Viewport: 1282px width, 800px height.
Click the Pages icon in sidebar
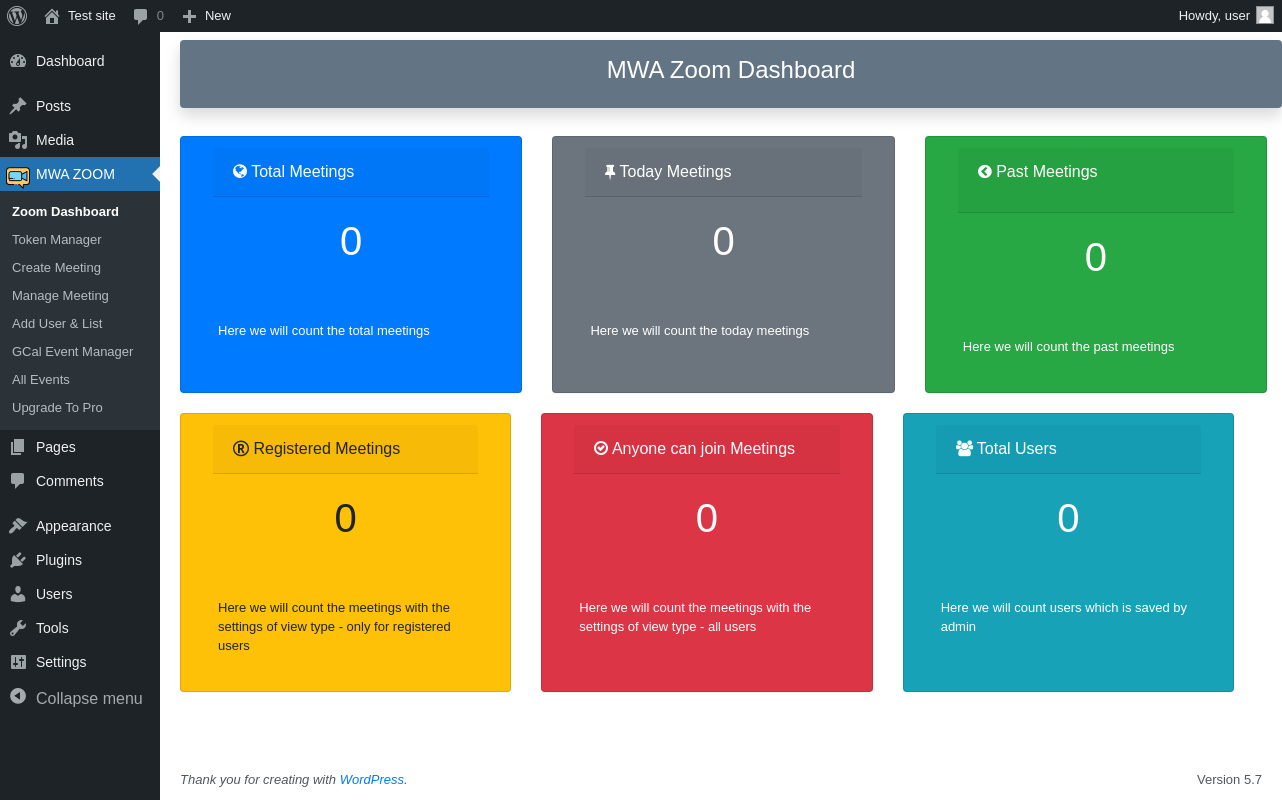coord(18,447)
